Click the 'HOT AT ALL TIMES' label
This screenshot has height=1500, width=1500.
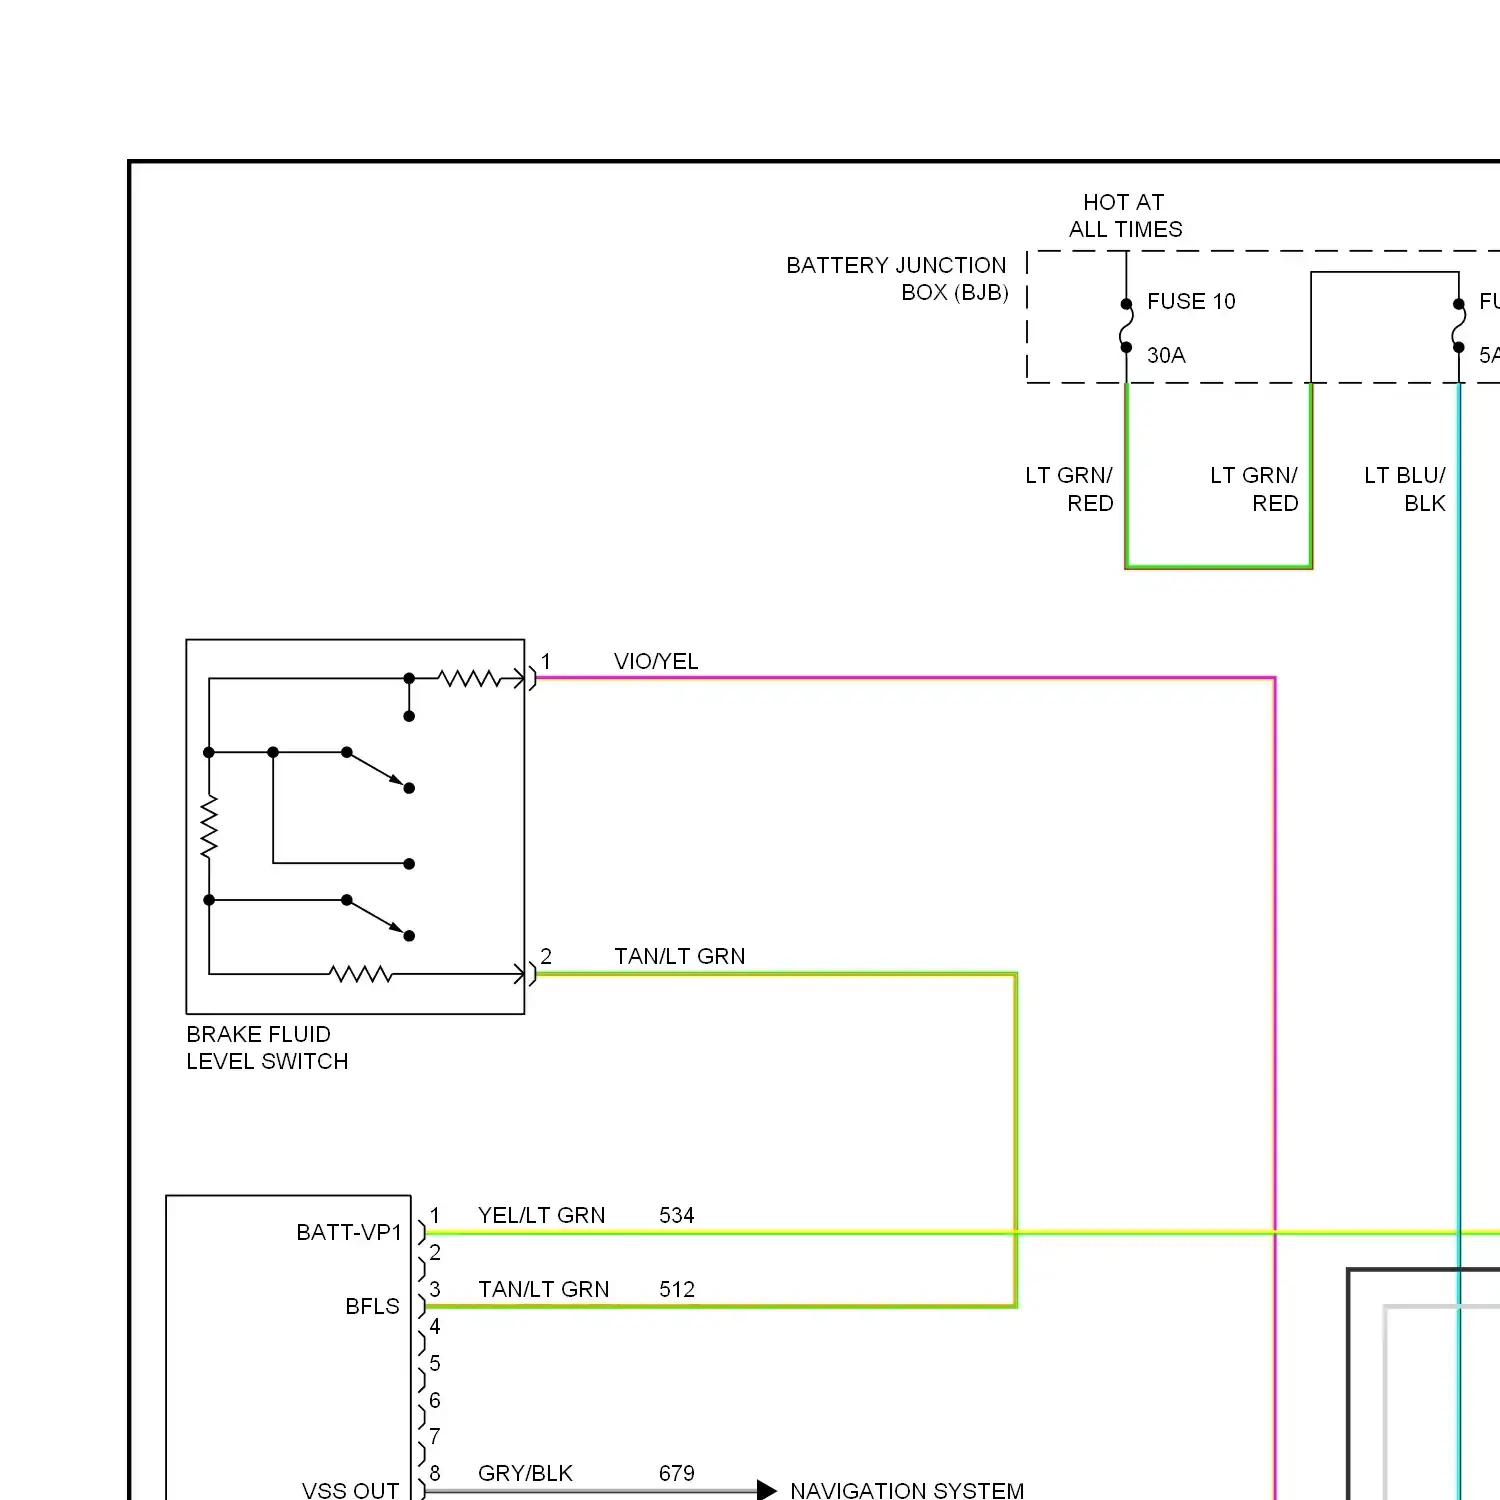[1125, 216]
